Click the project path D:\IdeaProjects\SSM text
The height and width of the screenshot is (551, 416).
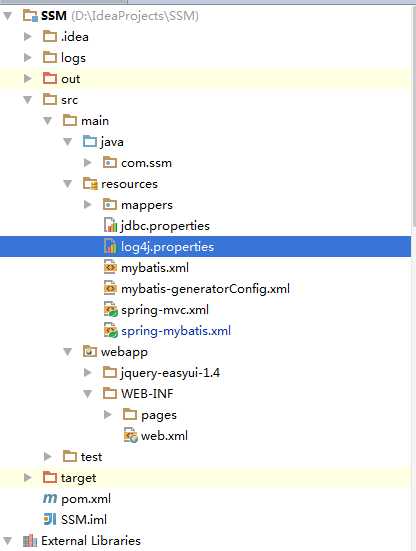tap(135, 16)
